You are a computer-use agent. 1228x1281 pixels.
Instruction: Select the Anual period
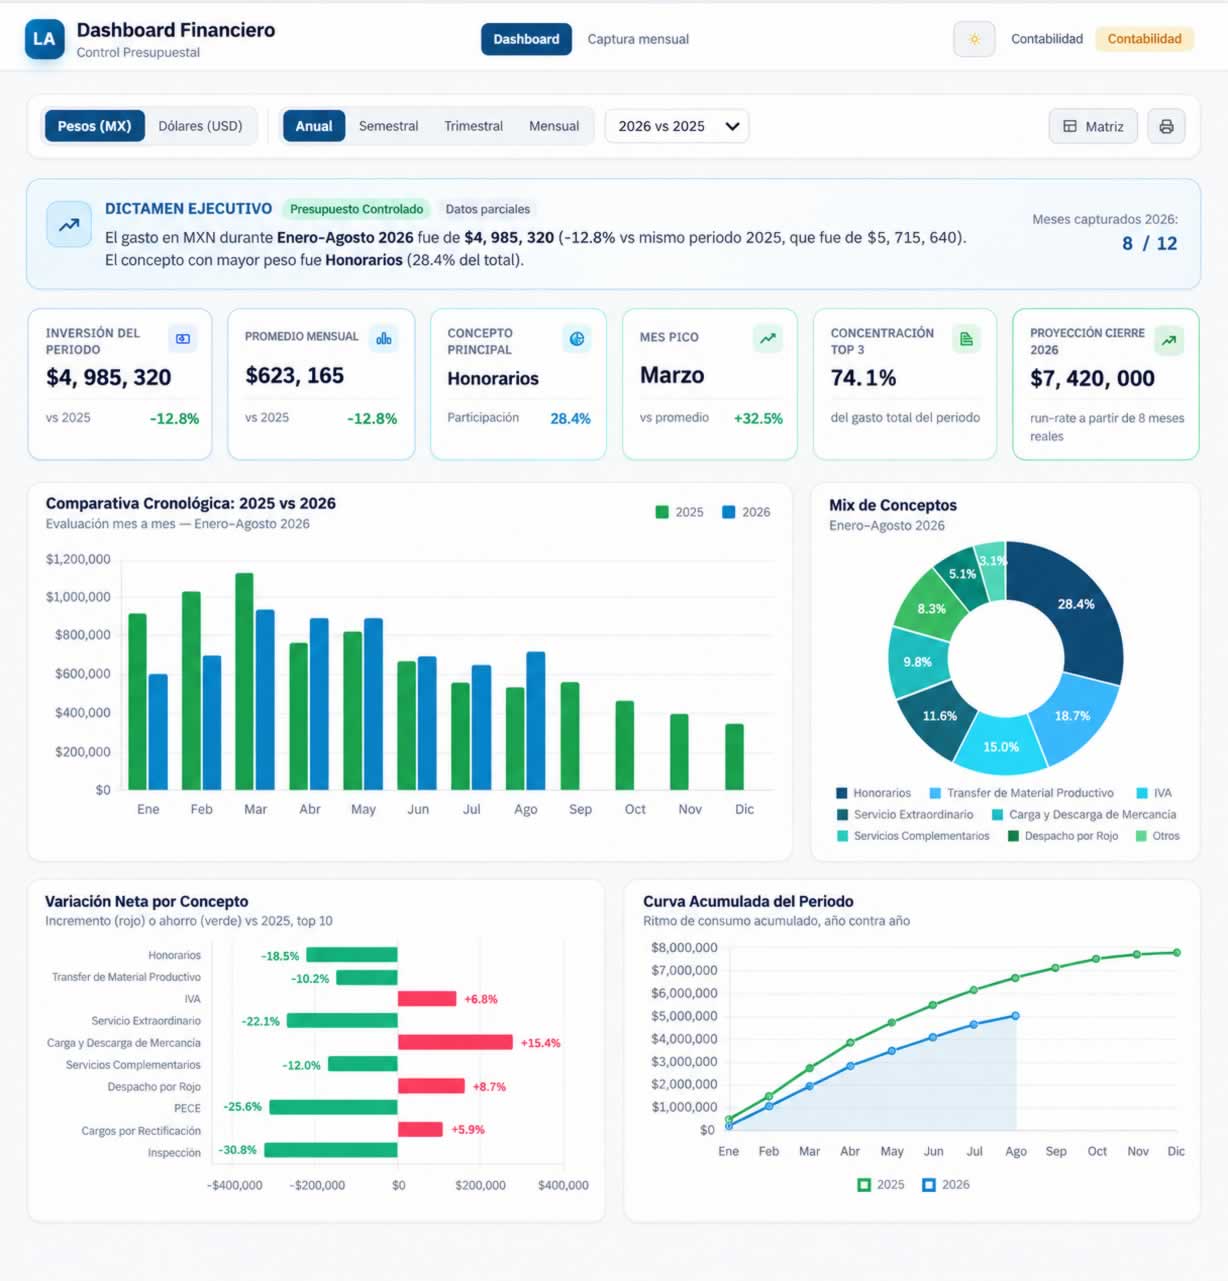pos(314,126)
